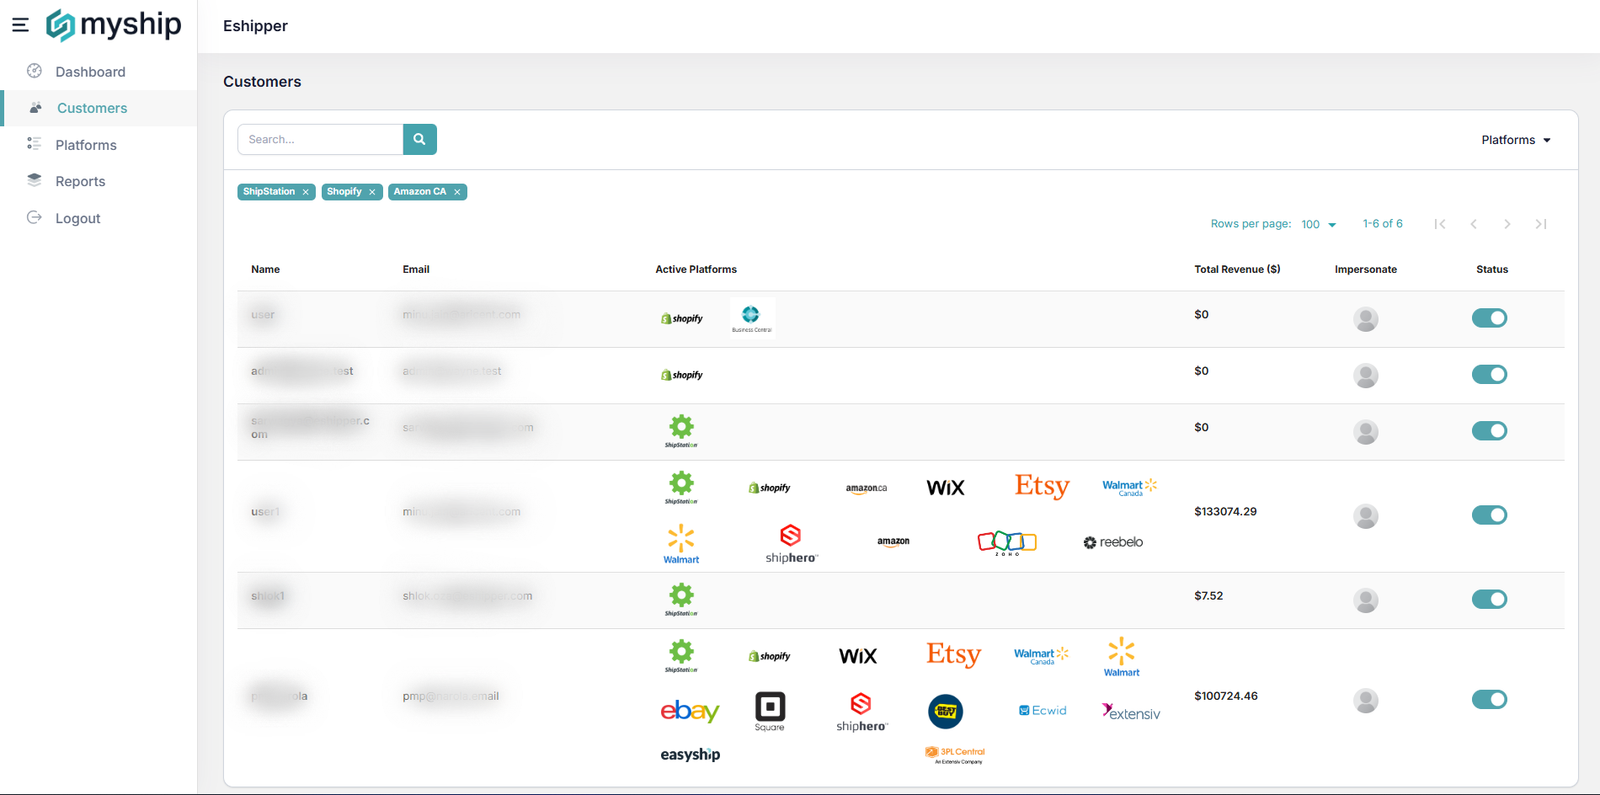Screen dimensions: 1600x795
Task: Go to the first page
Action: pyautogui.click(x=1440, y=224)
